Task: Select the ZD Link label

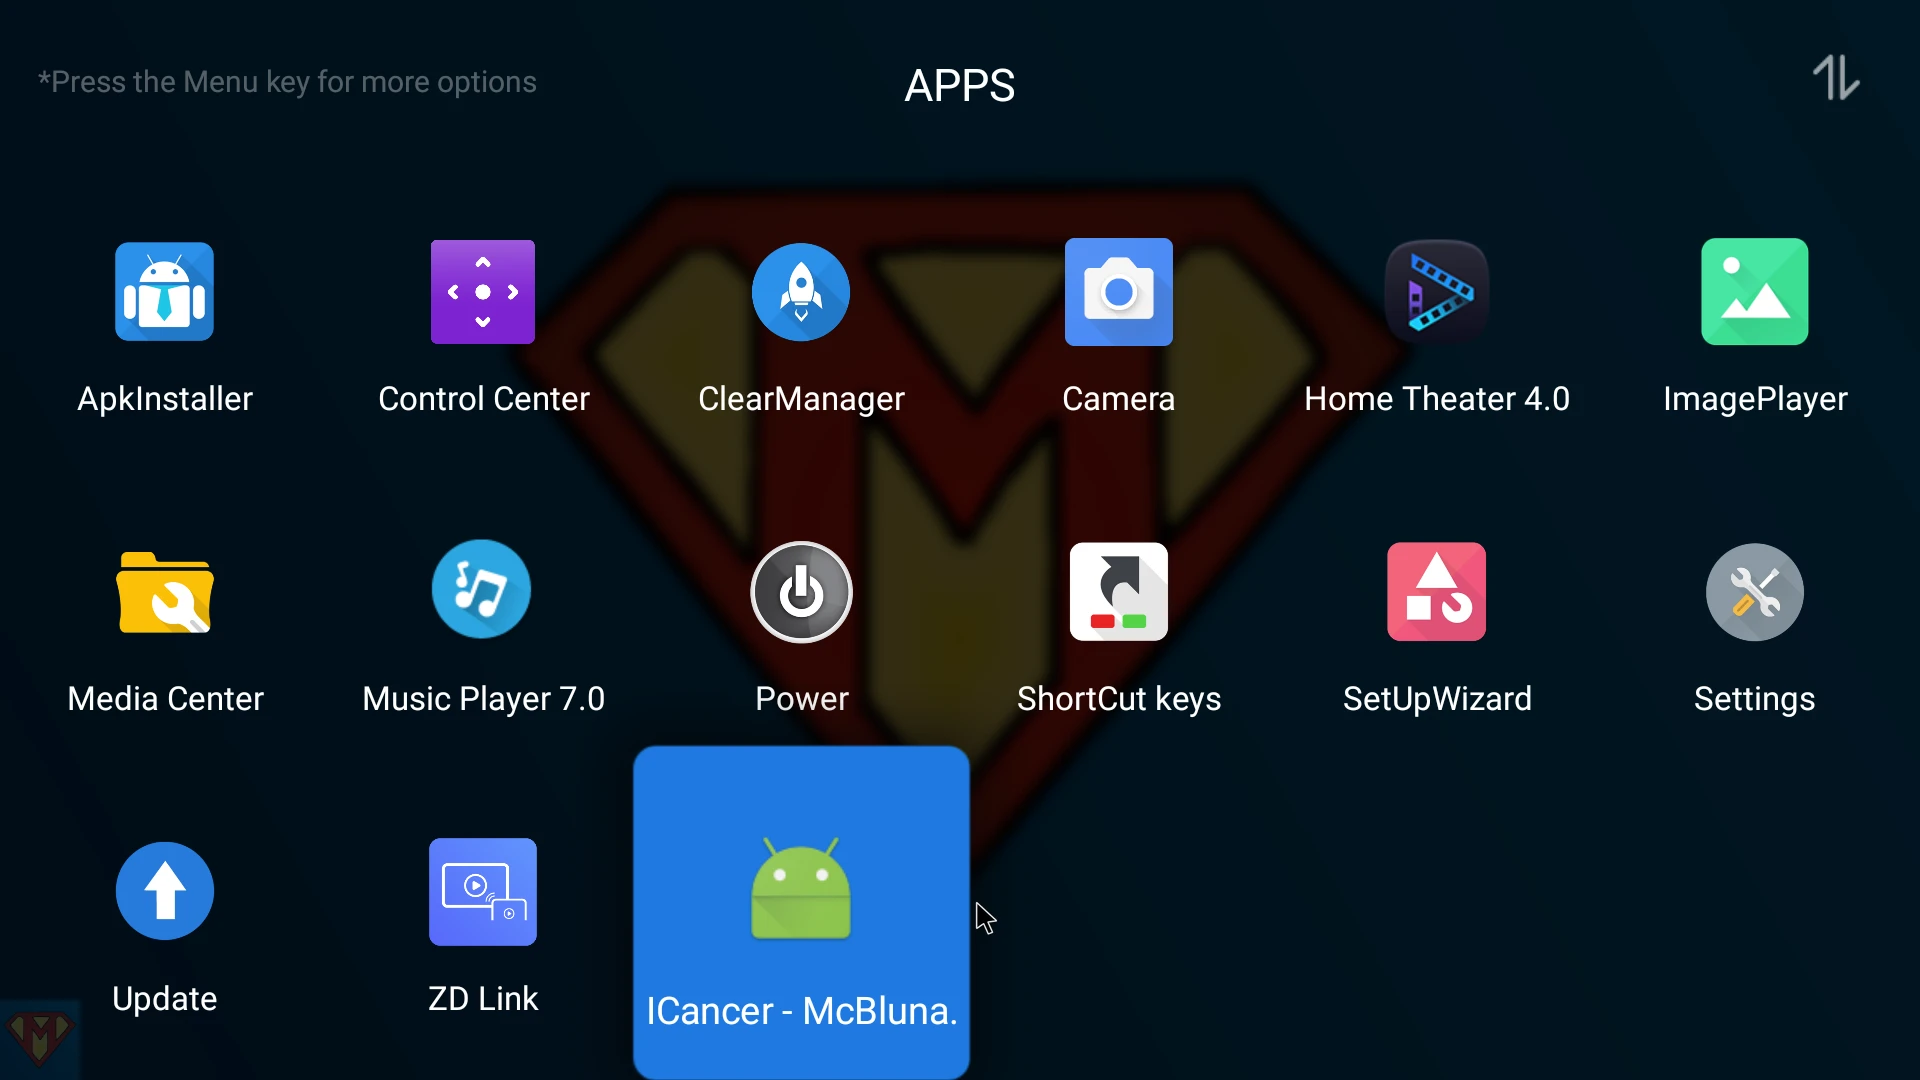Action: point(483,999)
